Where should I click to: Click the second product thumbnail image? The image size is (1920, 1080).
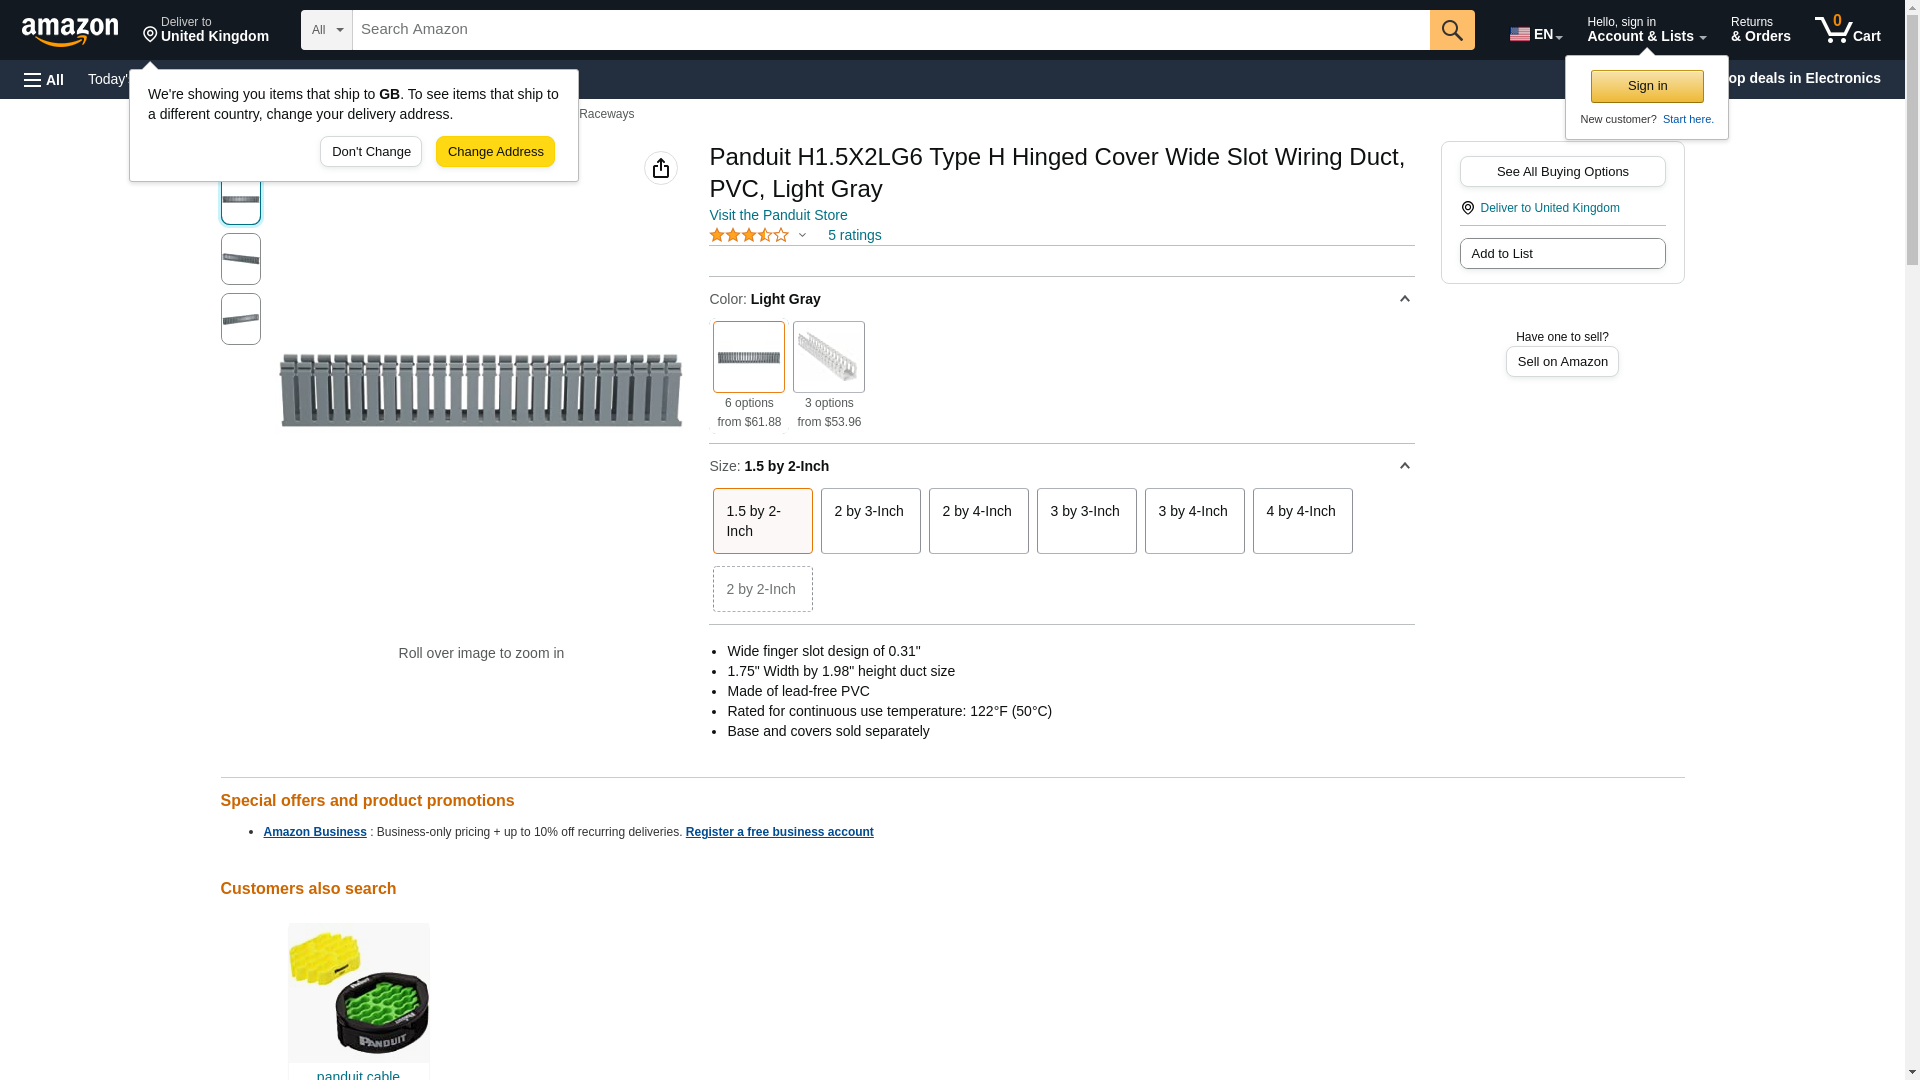241,259
